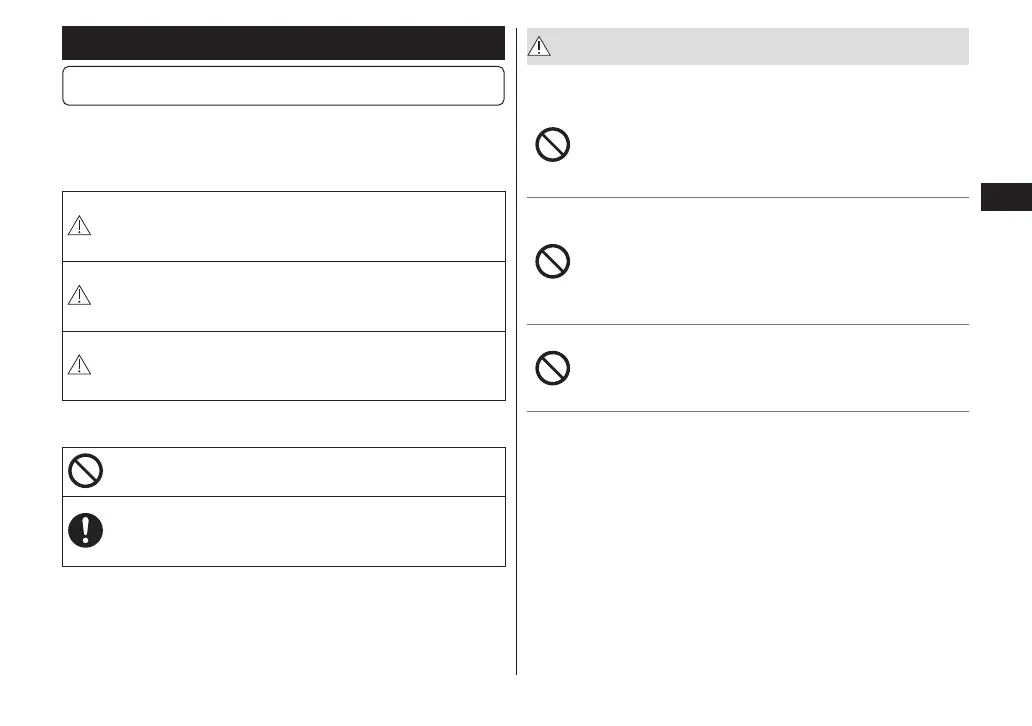Click the empty cell beside the top warning triangle
This screenshot has height=726, width=1032.
point(300,227)
